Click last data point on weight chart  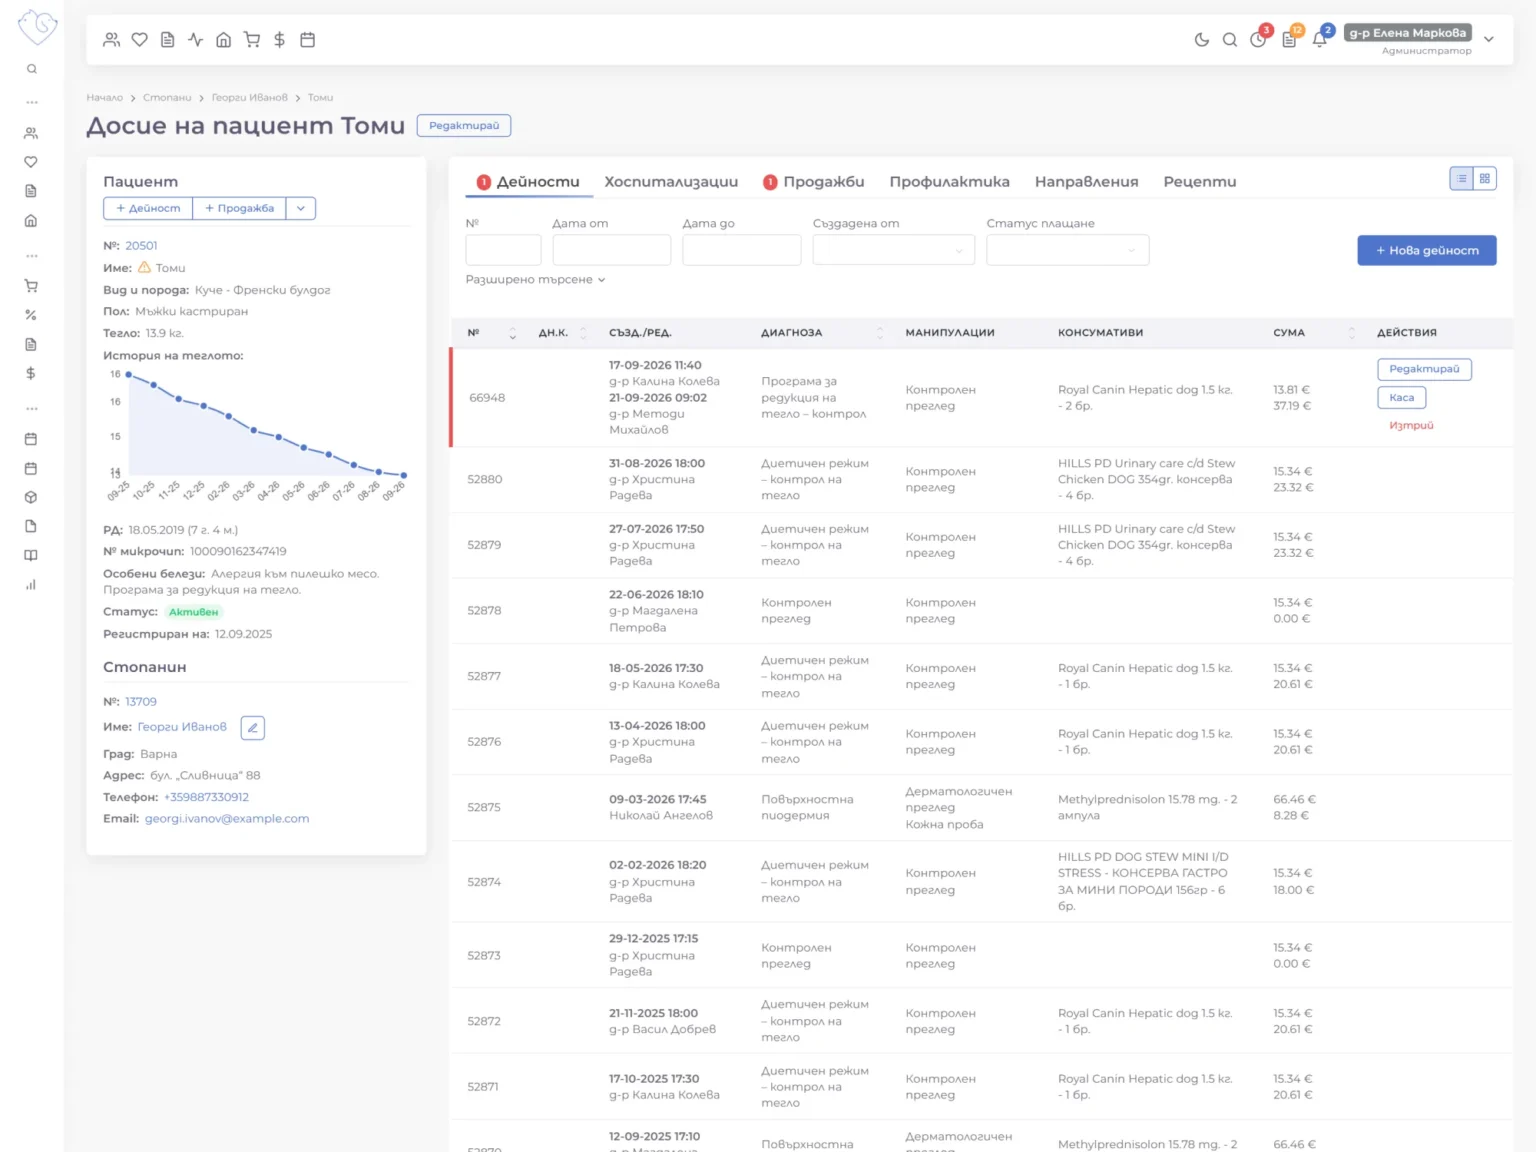pos(404,475)
